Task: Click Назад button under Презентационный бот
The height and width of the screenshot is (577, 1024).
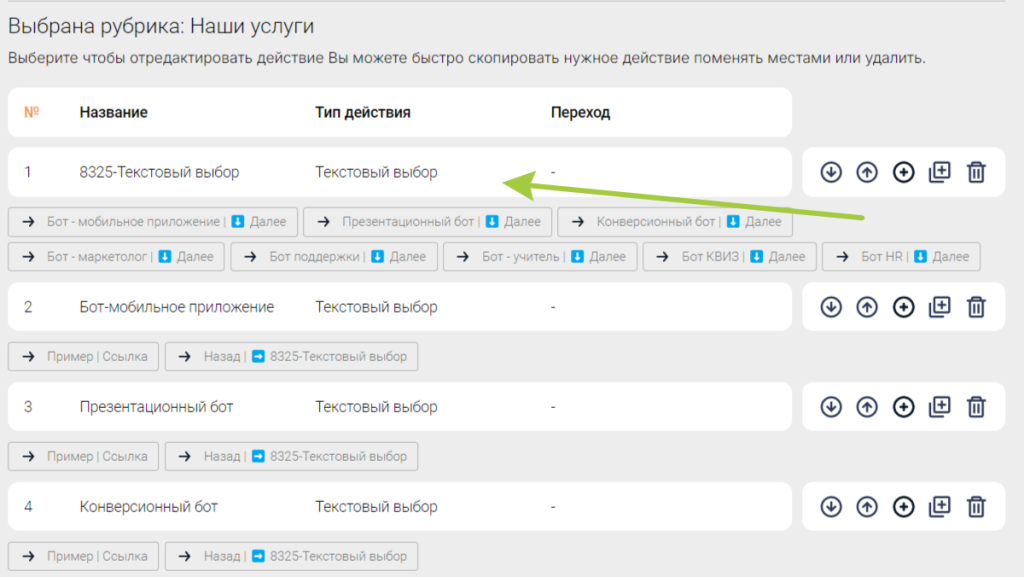Action: coord(291,456)
